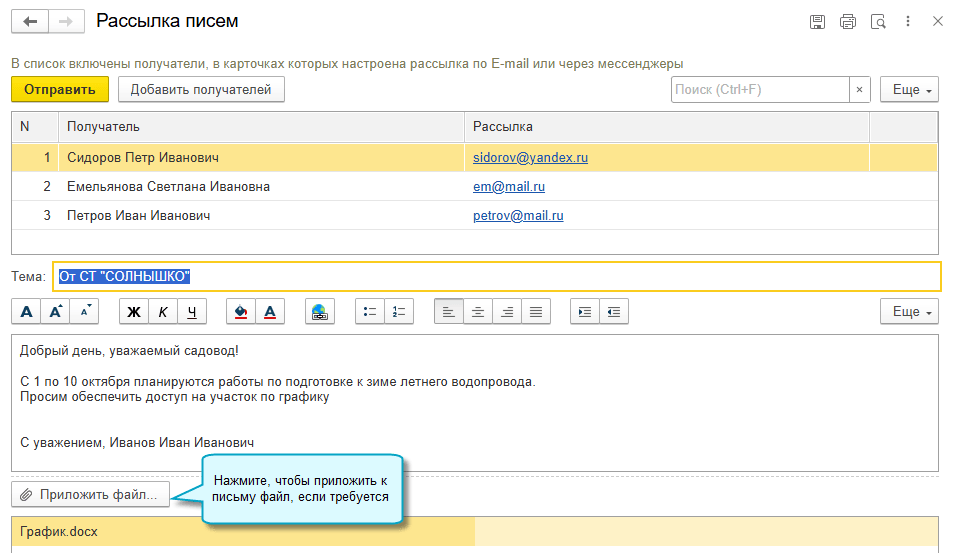The height and width of the screenshot is (553, 958).
Task: Open the text fill color picker
Action: coord(241,312)
